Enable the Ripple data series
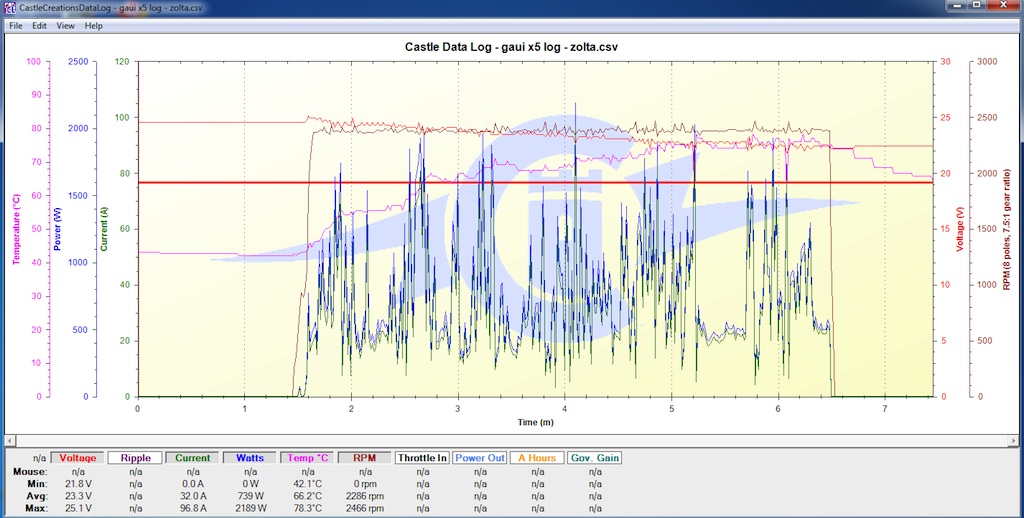1024x518 pixels. [x=135, y=458]
